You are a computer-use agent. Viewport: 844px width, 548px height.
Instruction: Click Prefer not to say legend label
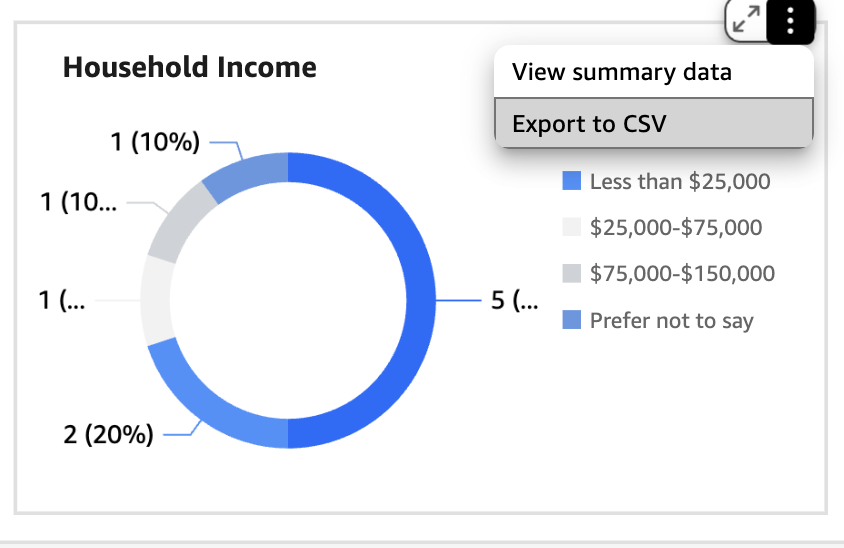click(671, 320)
